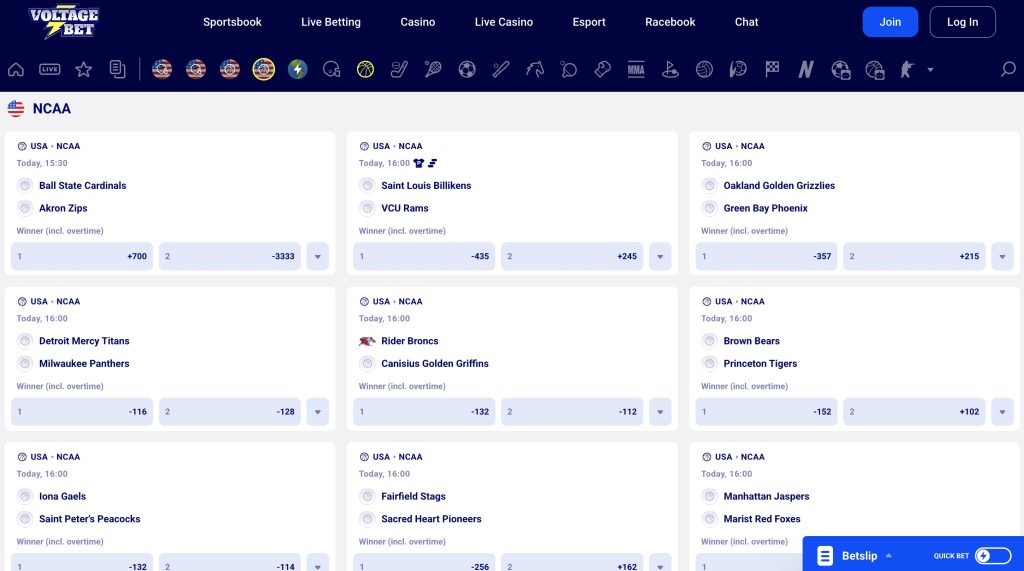Open the Betslip tab
Screen dimensions: 1024x571
[x=859, y=556]
